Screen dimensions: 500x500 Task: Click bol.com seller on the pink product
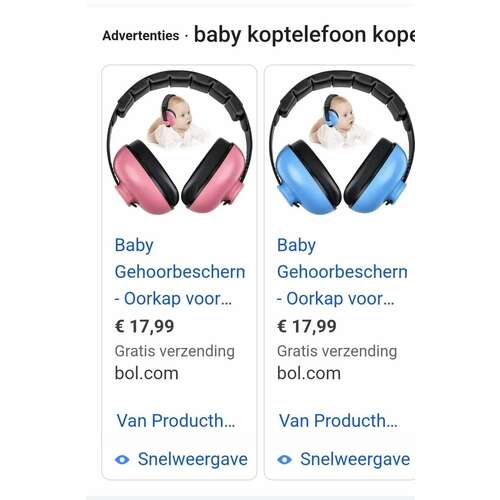point(146,373)
